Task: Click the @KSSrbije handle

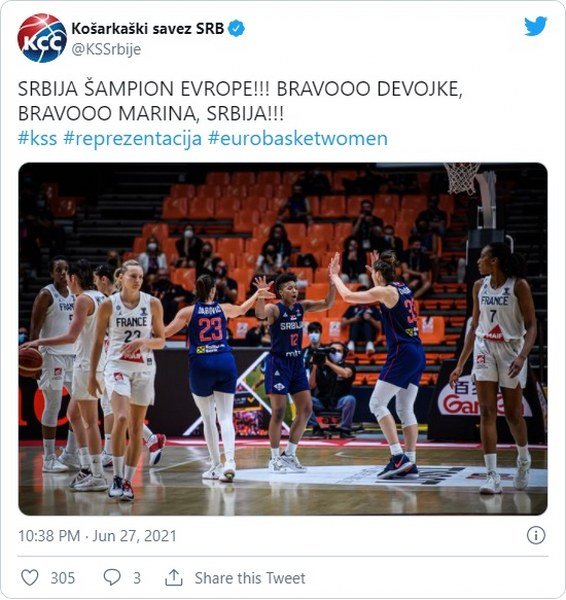Action: (106, 49)
